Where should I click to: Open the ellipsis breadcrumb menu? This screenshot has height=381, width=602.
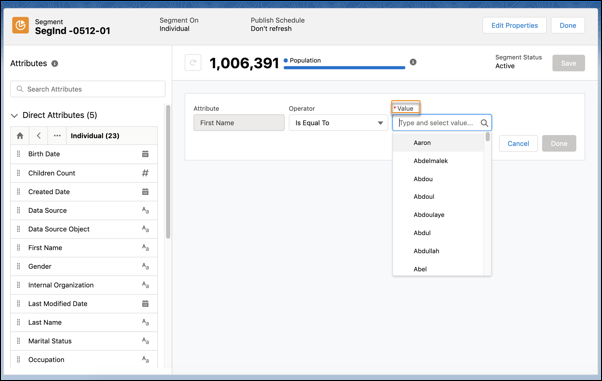pos(57,136)
